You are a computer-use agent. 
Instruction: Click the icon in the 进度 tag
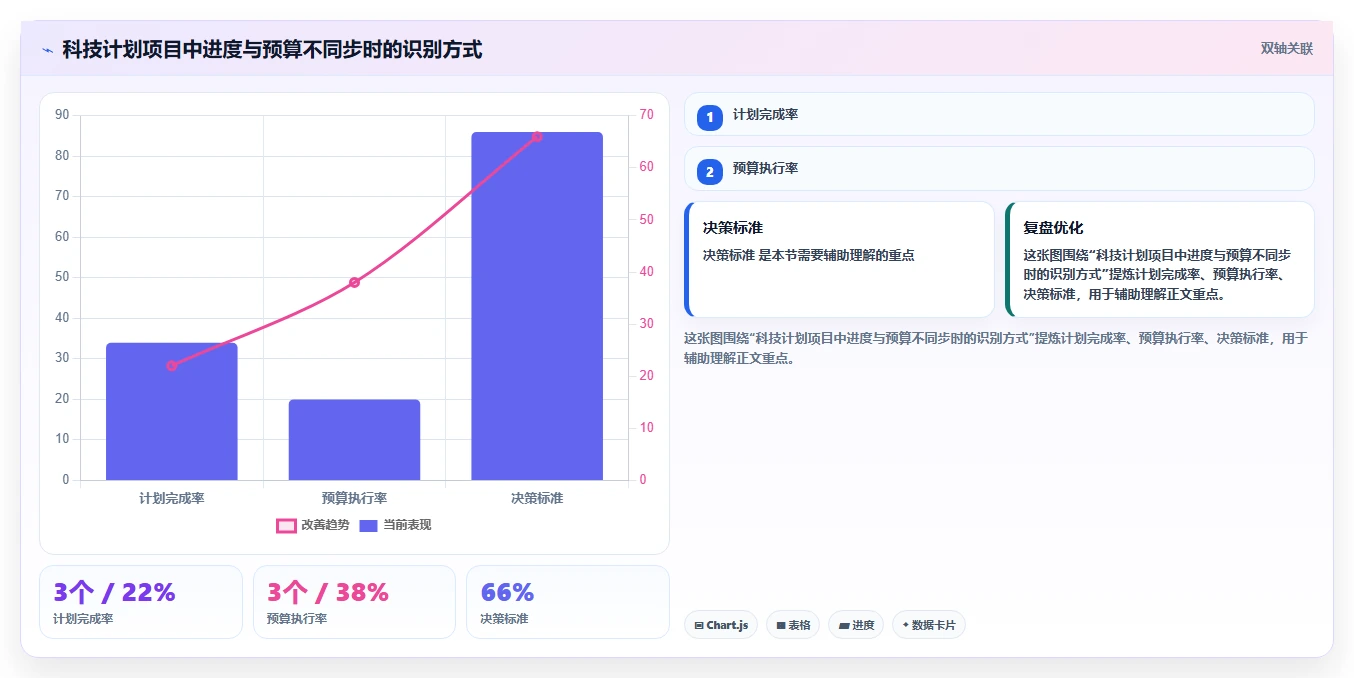tap(844, 626)
